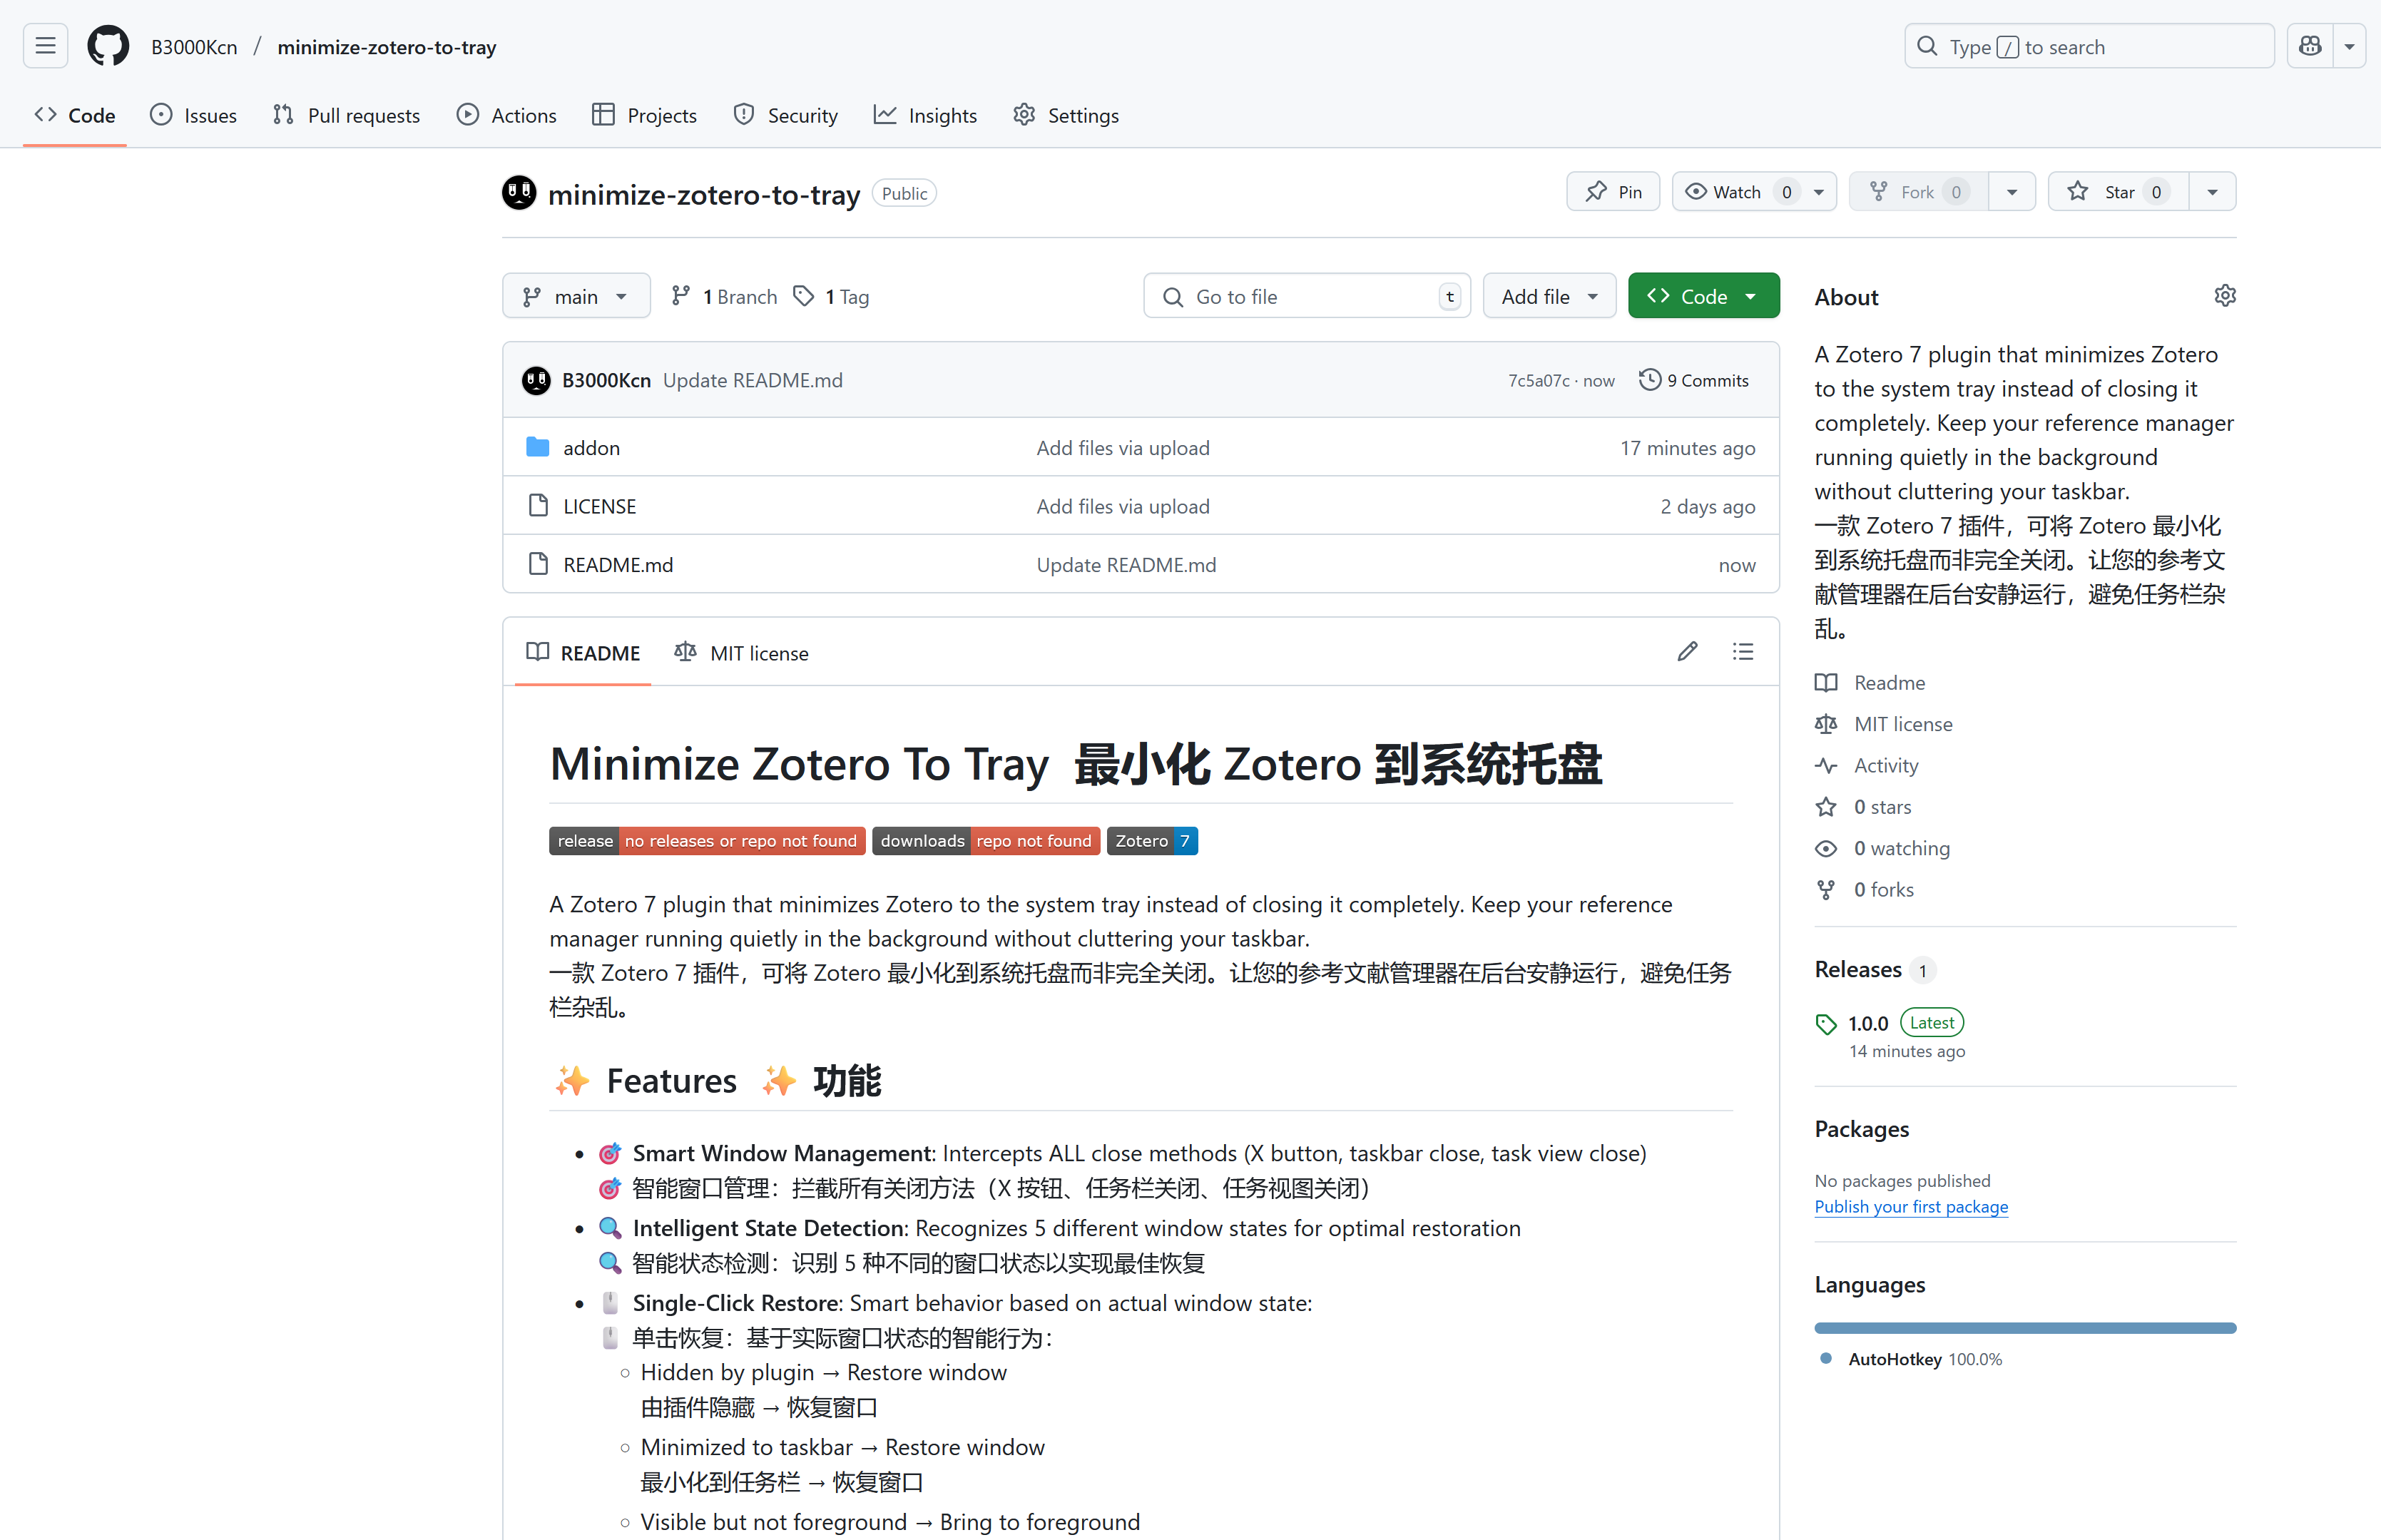Open the Insights tab

coord(925,115)
